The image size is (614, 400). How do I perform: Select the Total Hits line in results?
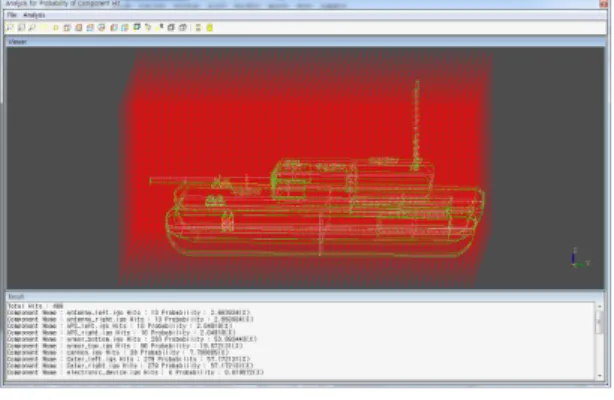coord(35,306)
